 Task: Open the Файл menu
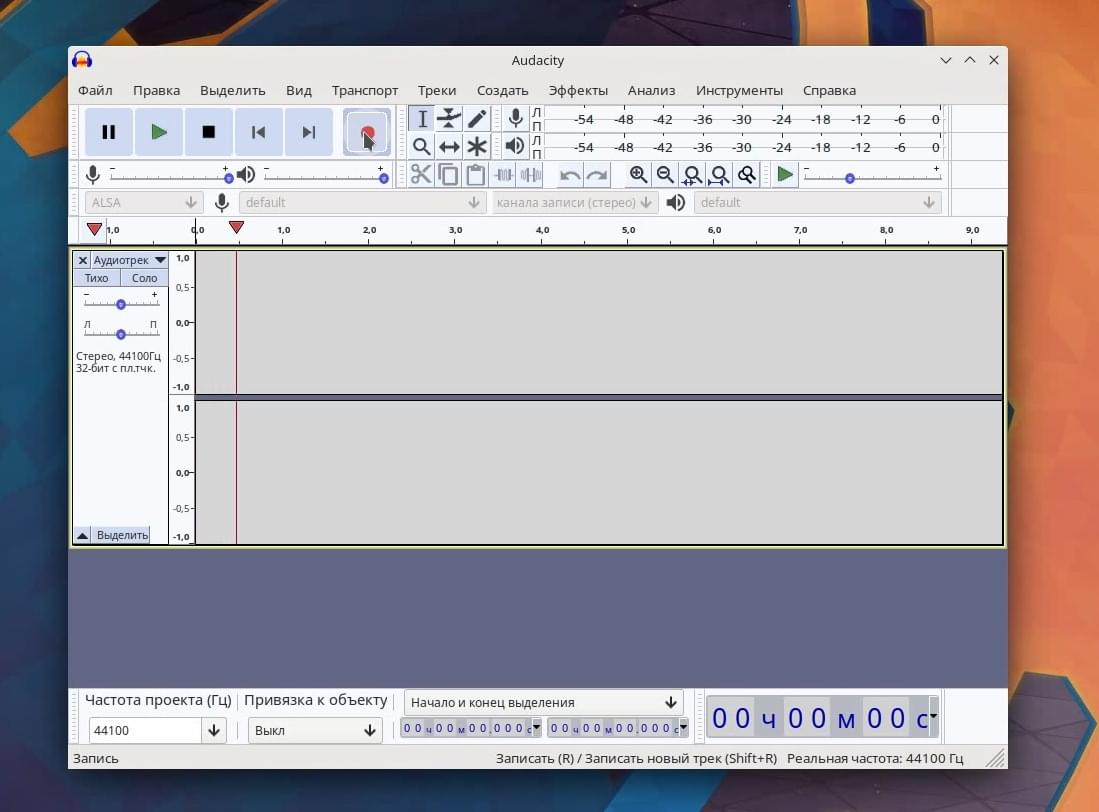coord(95,90)
